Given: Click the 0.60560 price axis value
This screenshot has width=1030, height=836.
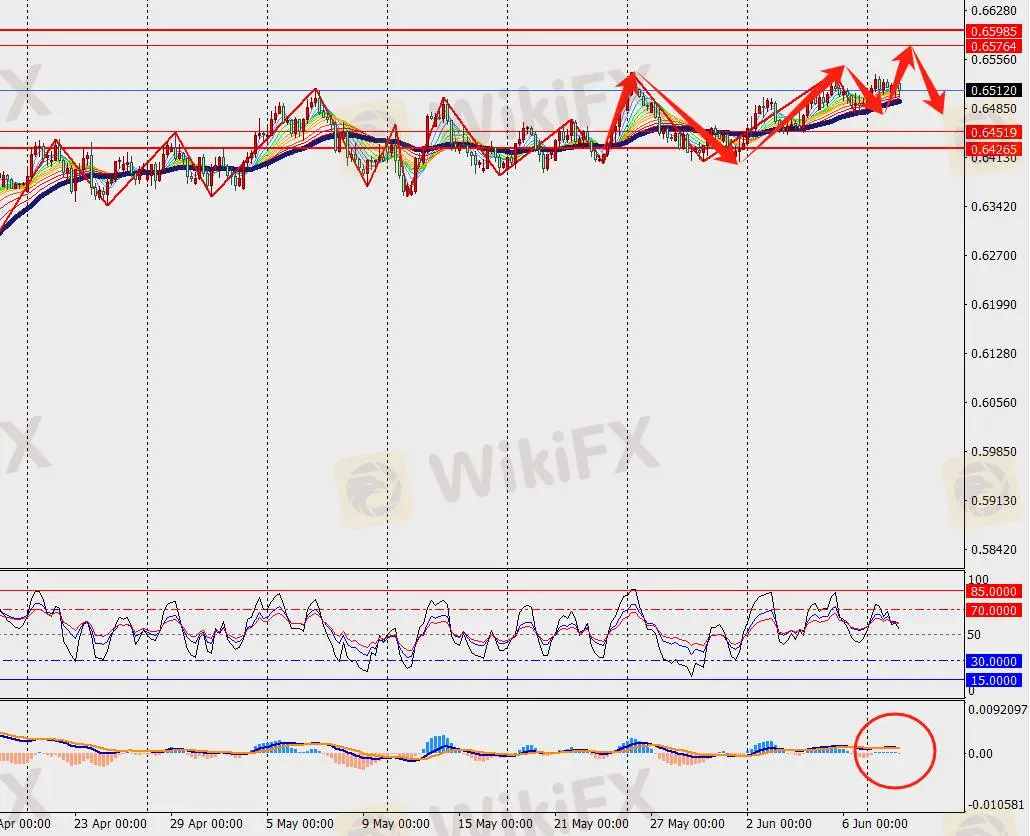Looking at the screenshot, I should point(994,403).
